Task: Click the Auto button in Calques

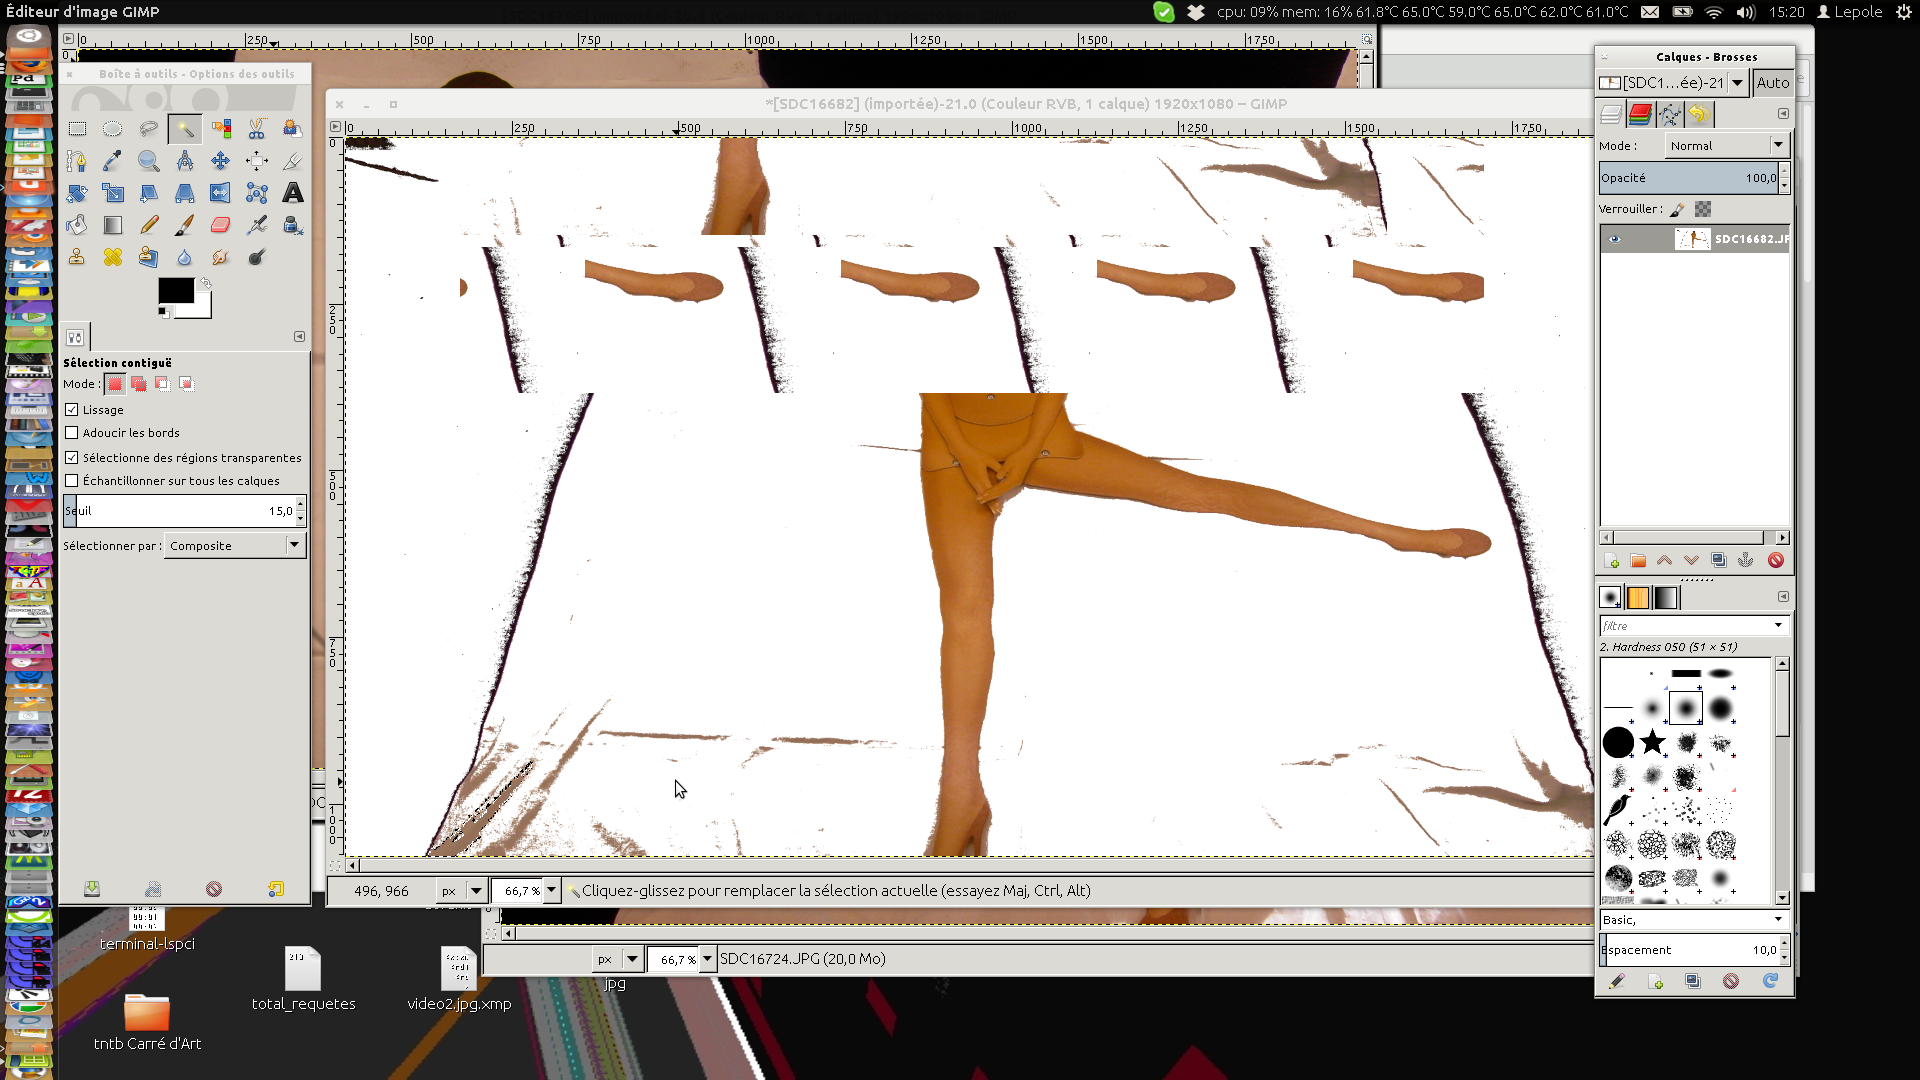Action: click(x=1772, y=83)
